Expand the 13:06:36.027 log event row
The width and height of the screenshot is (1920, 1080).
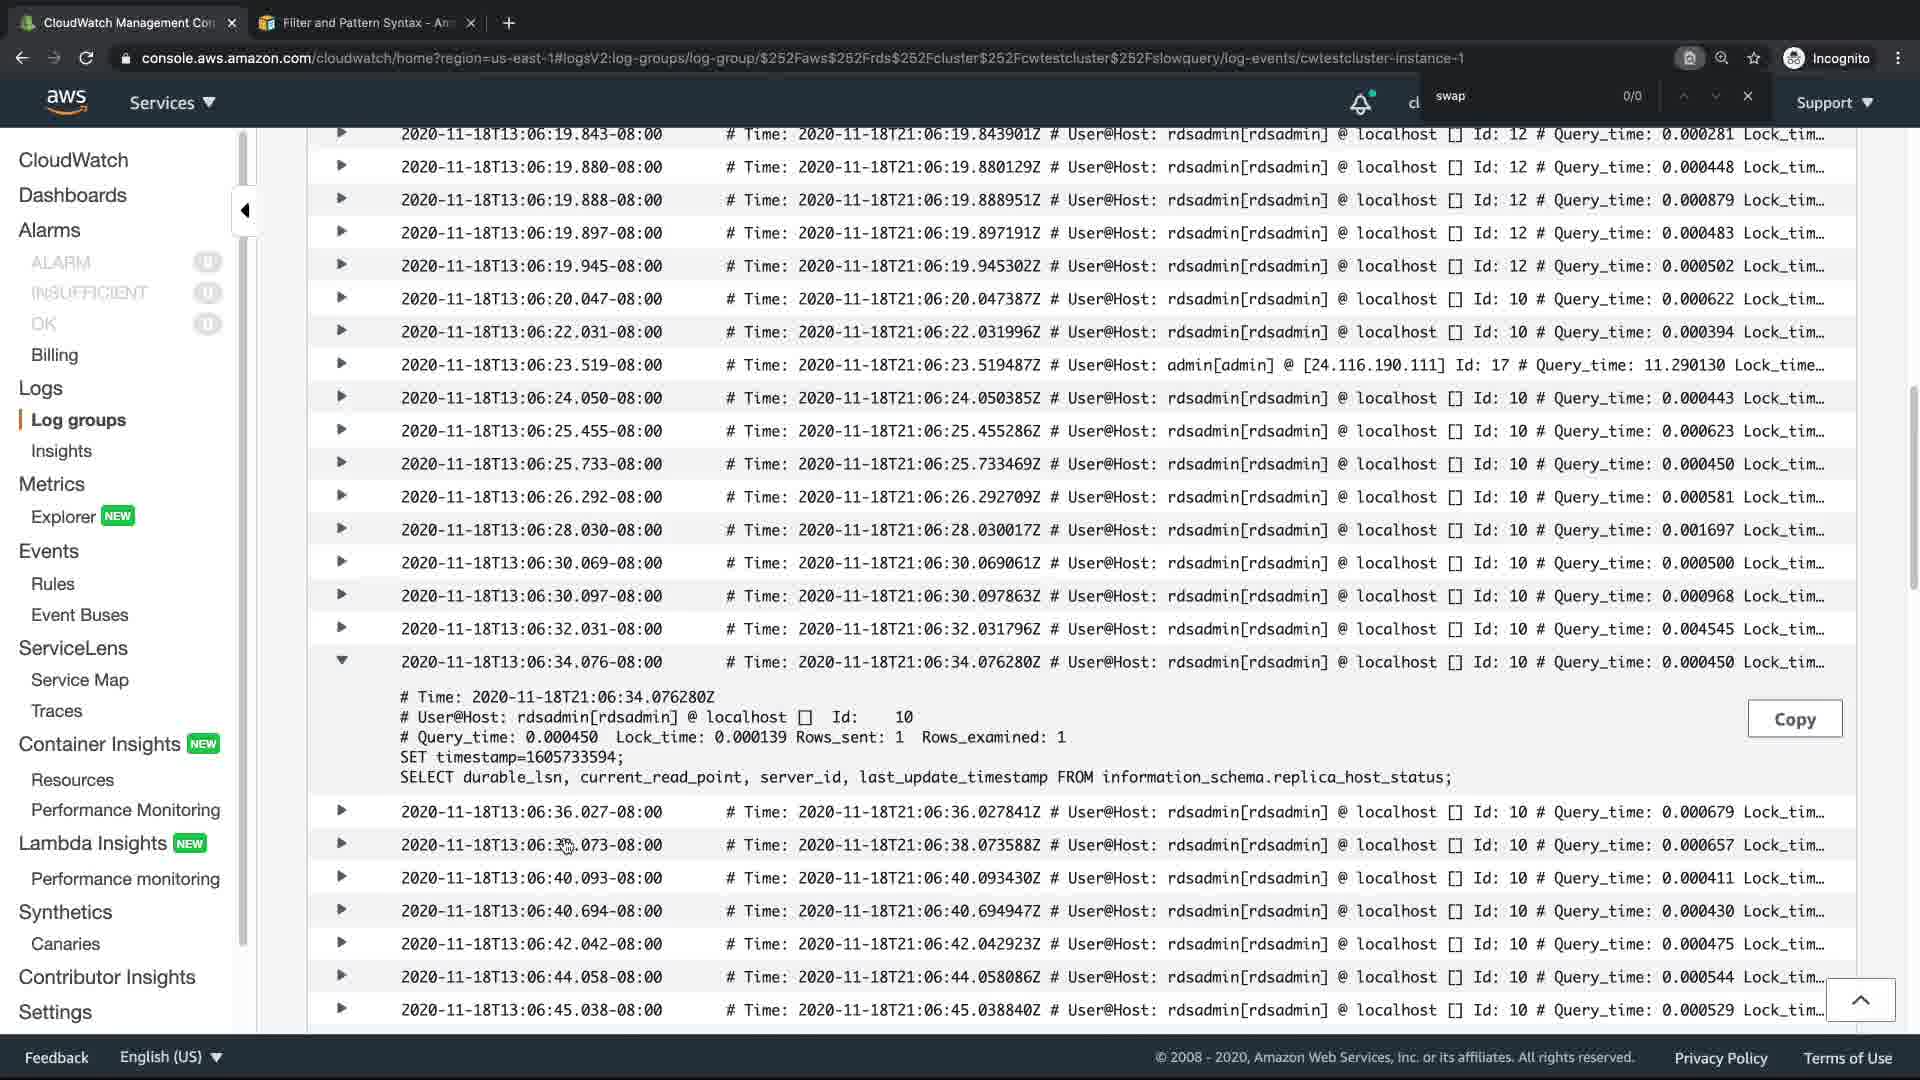pos(341,811)
